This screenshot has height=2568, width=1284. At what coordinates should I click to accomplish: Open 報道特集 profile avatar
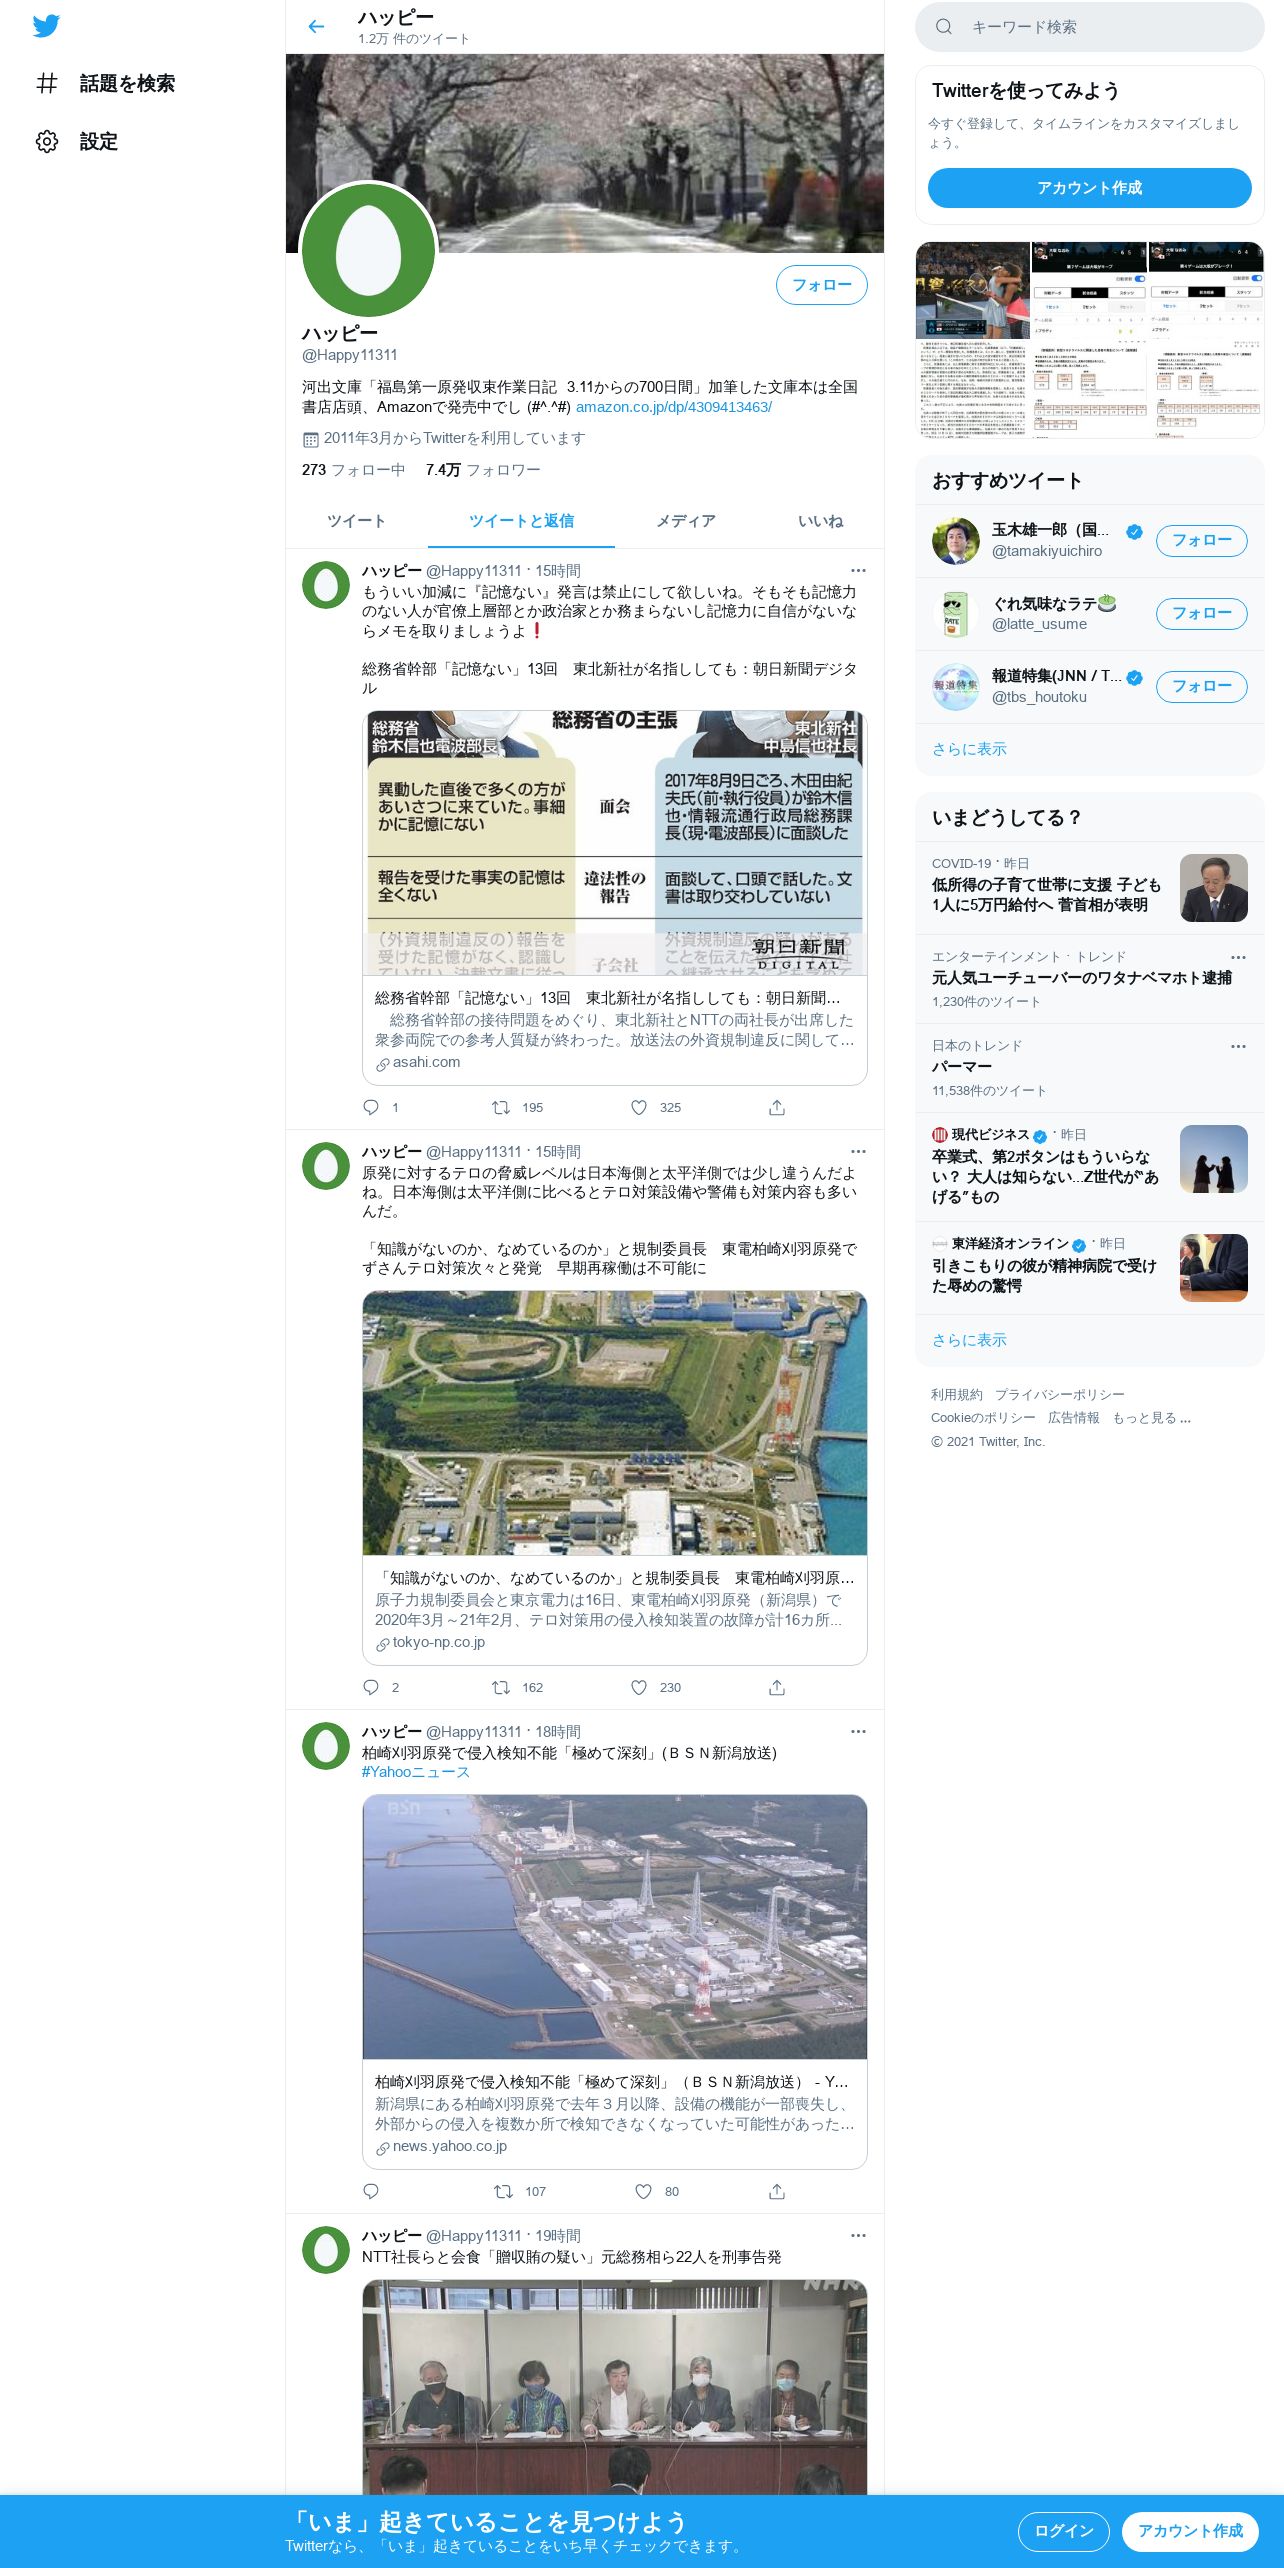(x=956, y=687)
